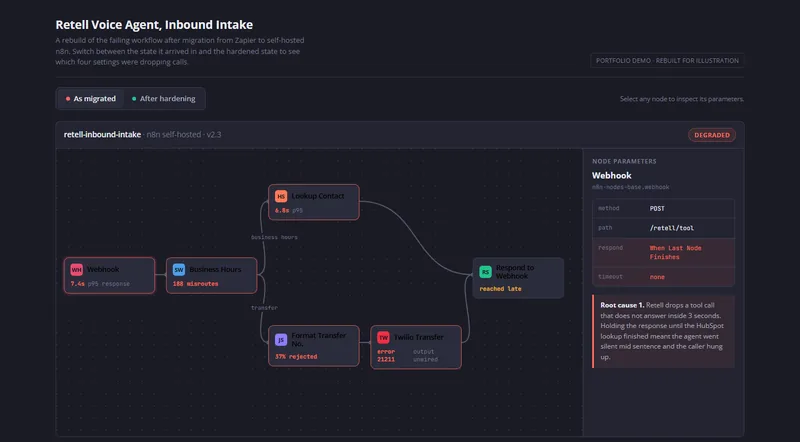The height and width of the screenshot is (442, 800).
Task: Select the Twilio Transfer node label
Action: point(418,337)
